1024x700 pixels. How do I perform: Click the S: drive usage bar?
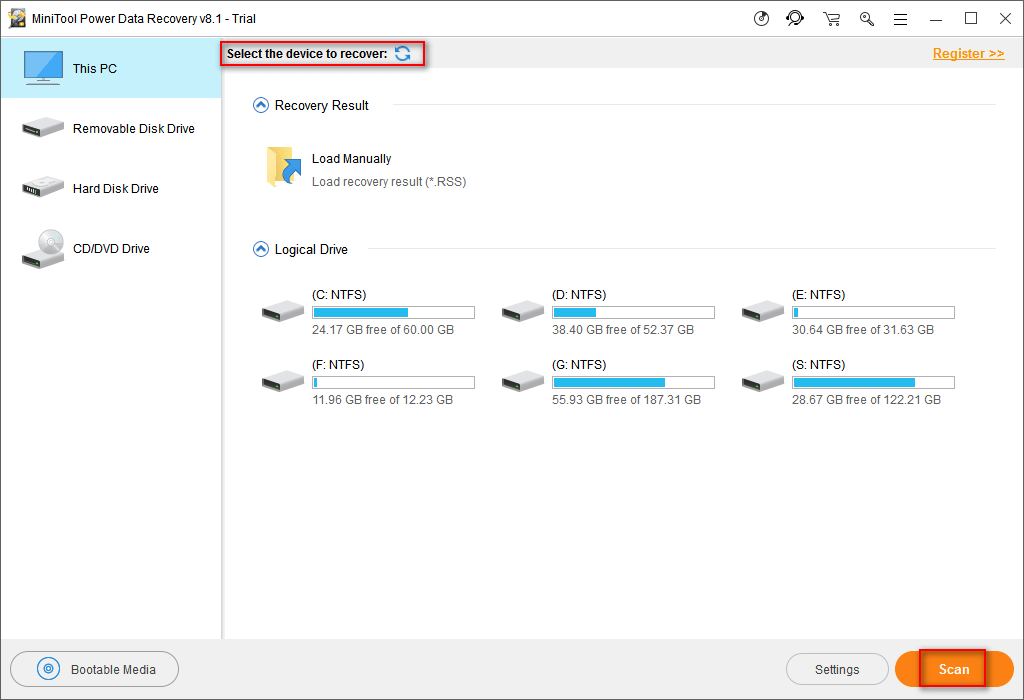(x=873, y=383)
